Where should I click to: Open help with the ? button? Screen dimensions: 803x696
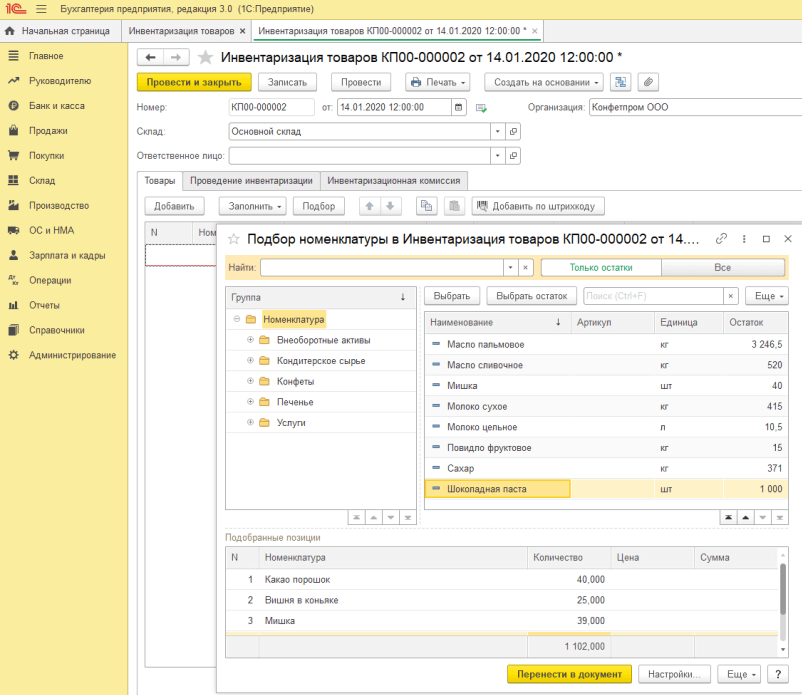pyautogui.click(x=778, y=674)
